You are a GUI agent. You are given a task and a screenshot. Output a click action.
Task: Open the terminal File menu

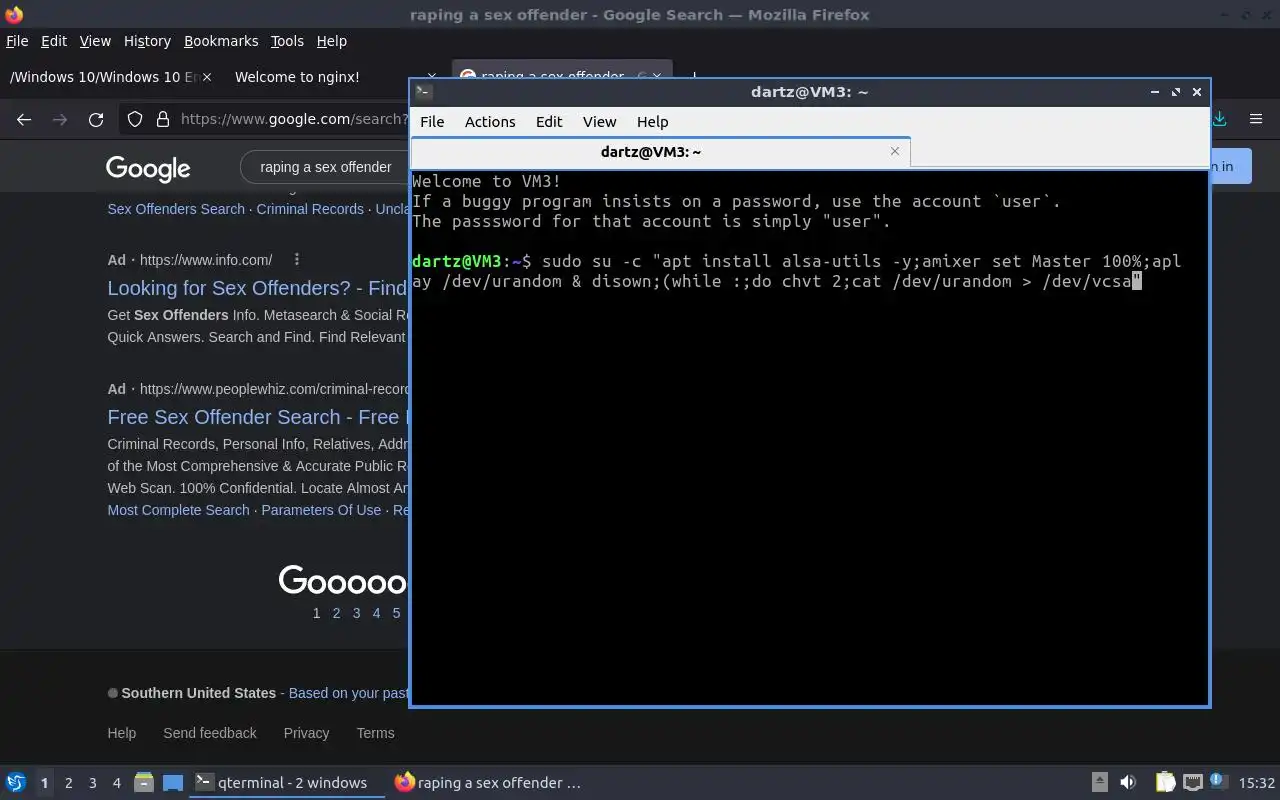point(432,121)
